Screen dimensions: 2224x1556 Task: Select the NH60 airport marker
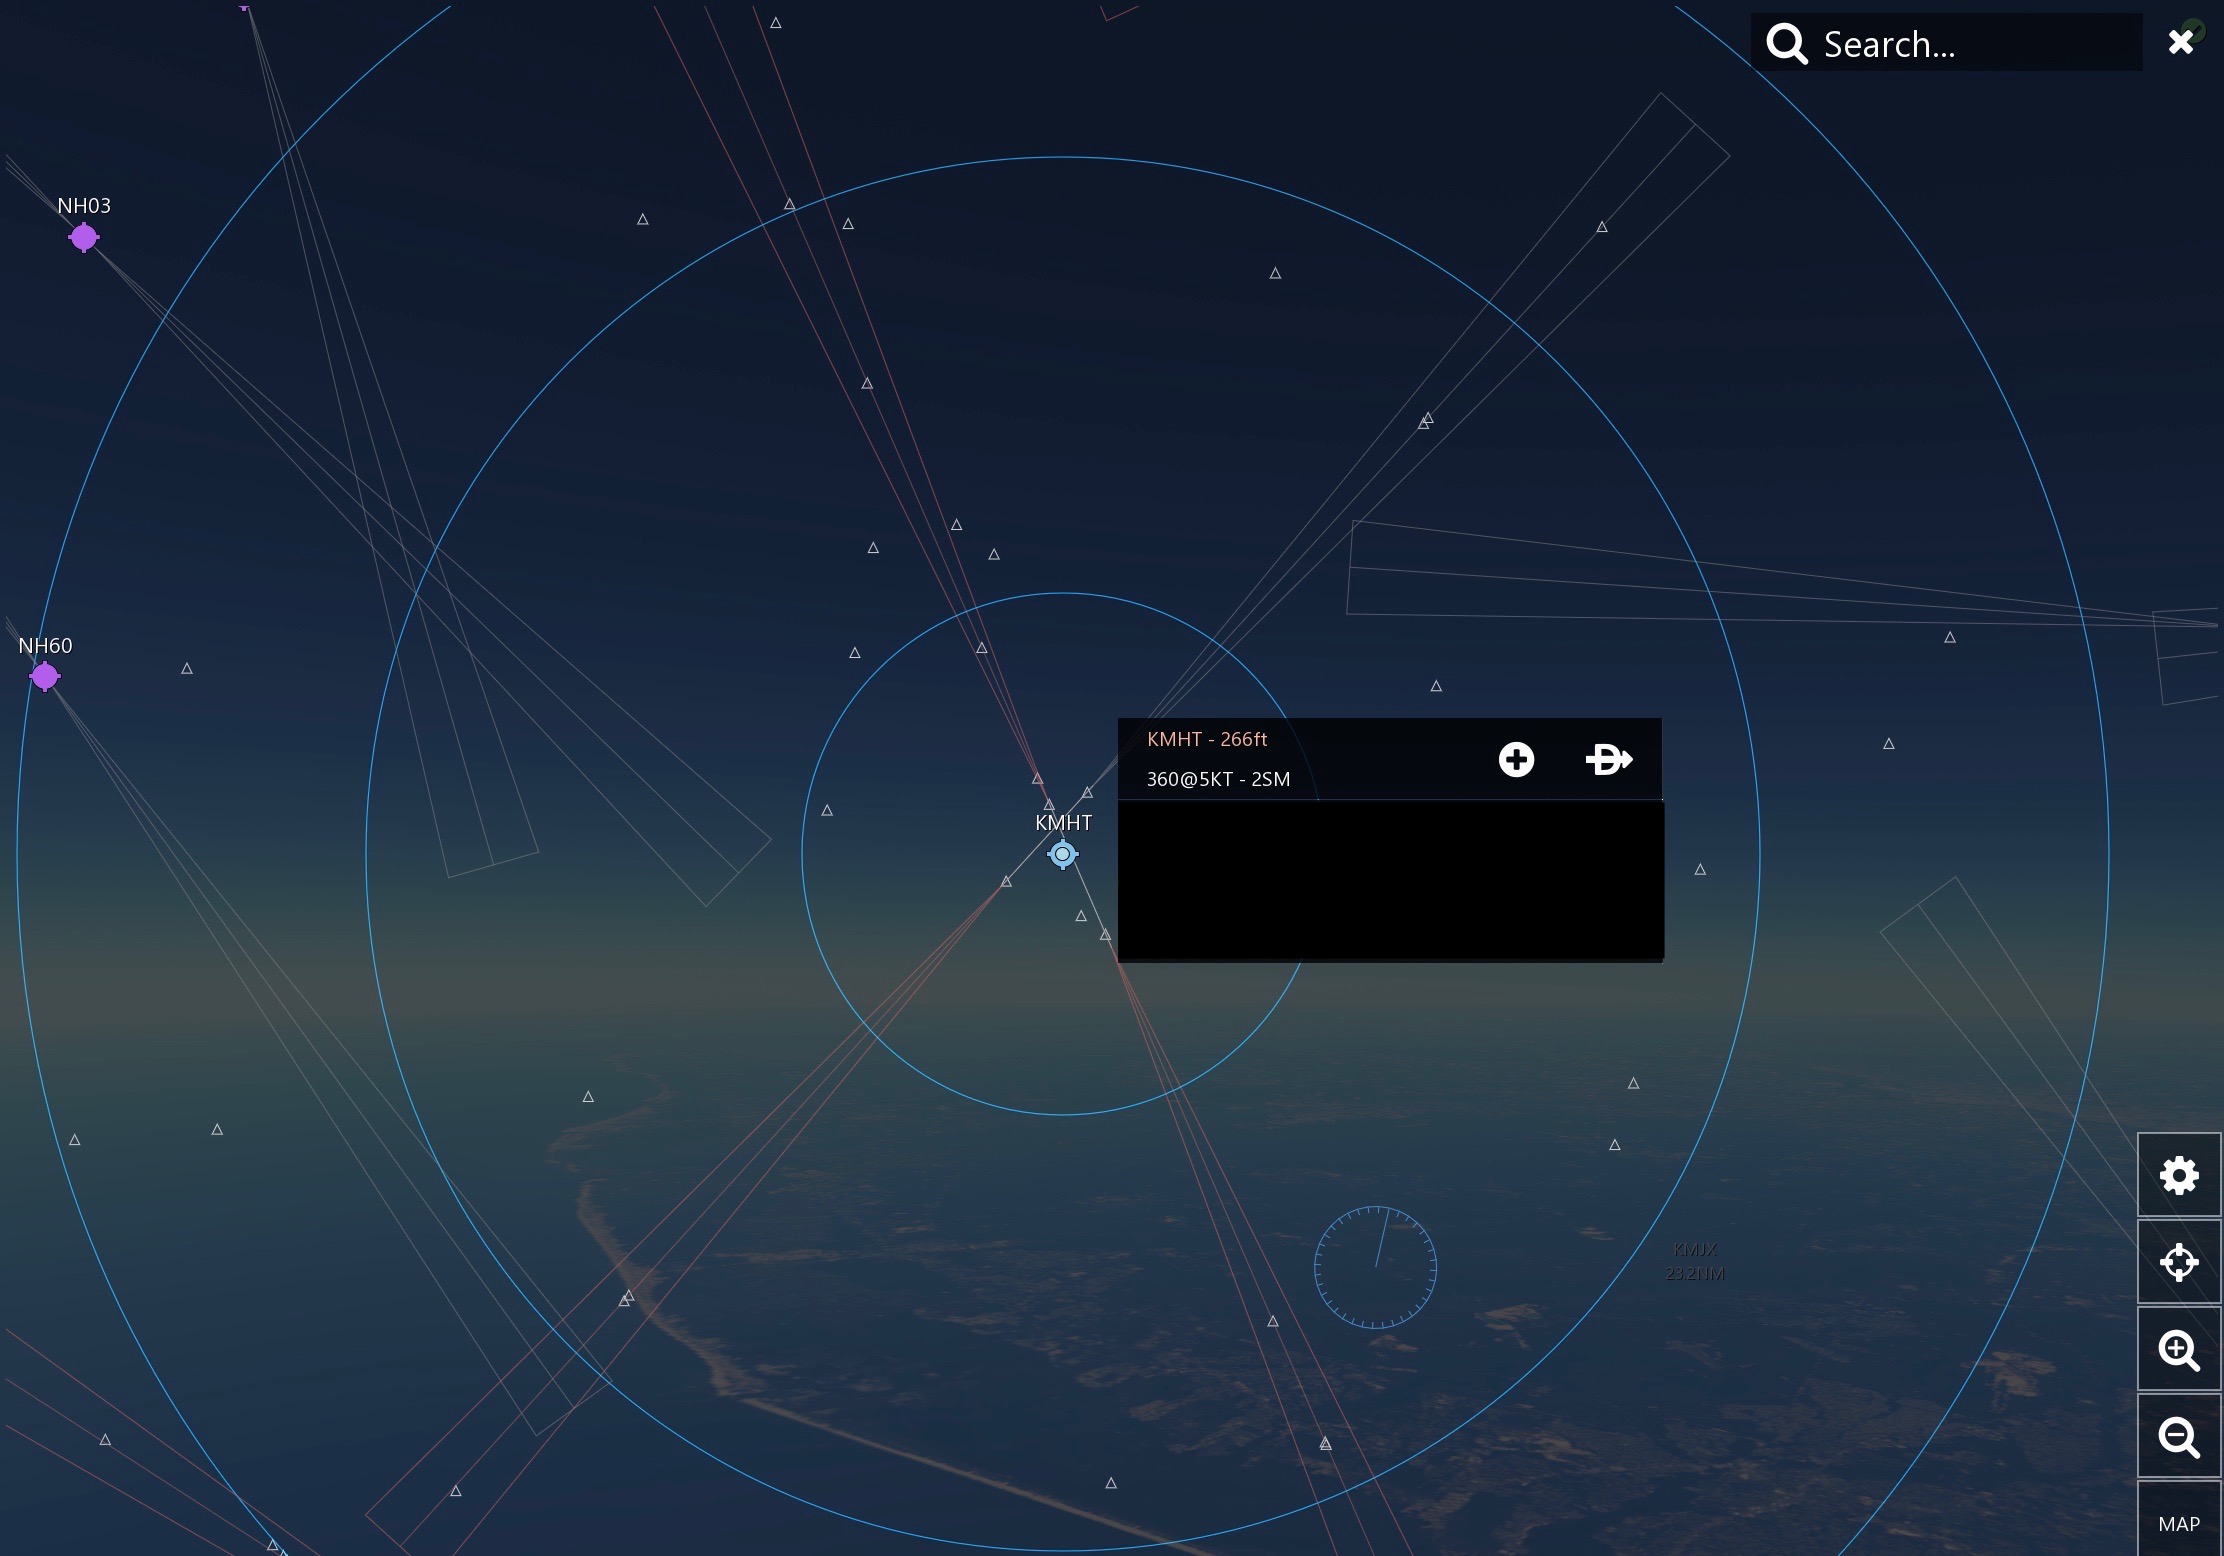click(45, 677)
